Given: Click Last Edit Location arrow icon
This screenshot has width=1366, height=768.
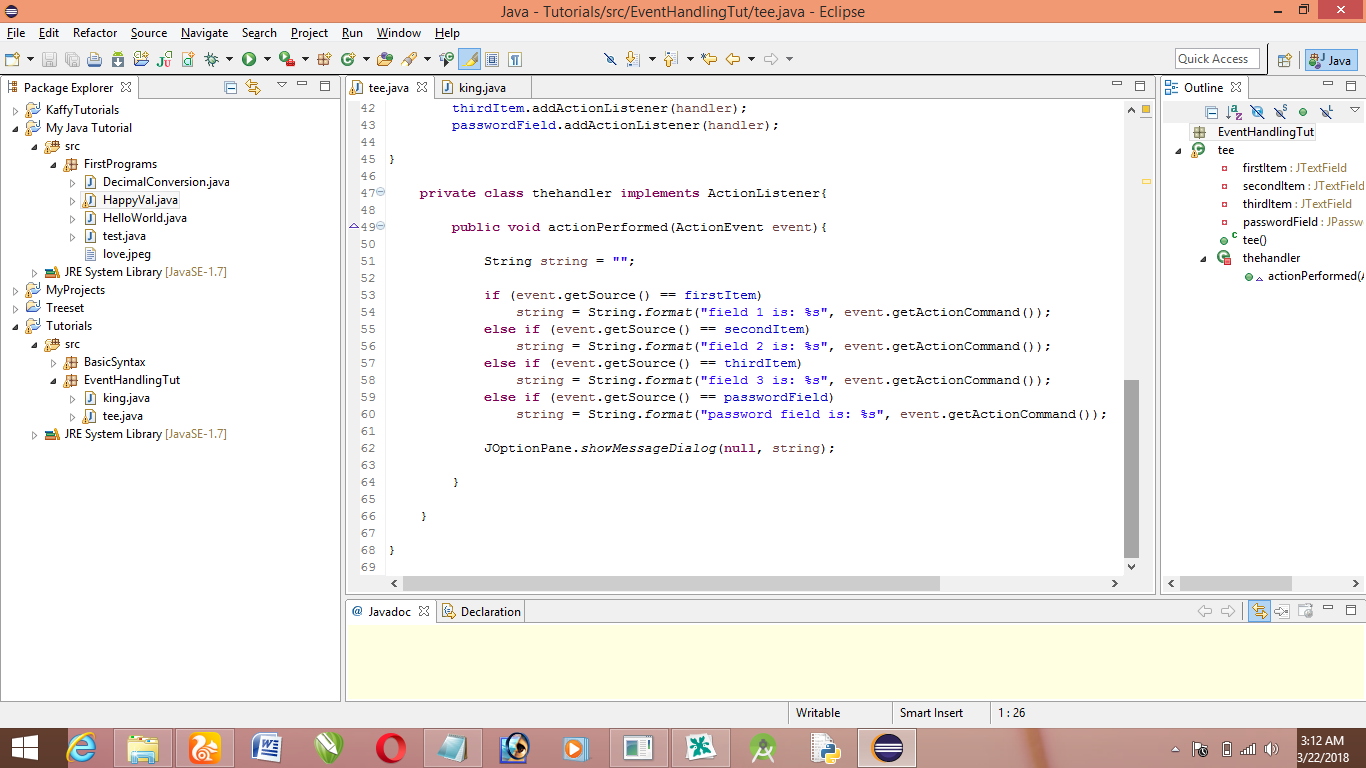Looking at the screenshot, I should (709, 60).
